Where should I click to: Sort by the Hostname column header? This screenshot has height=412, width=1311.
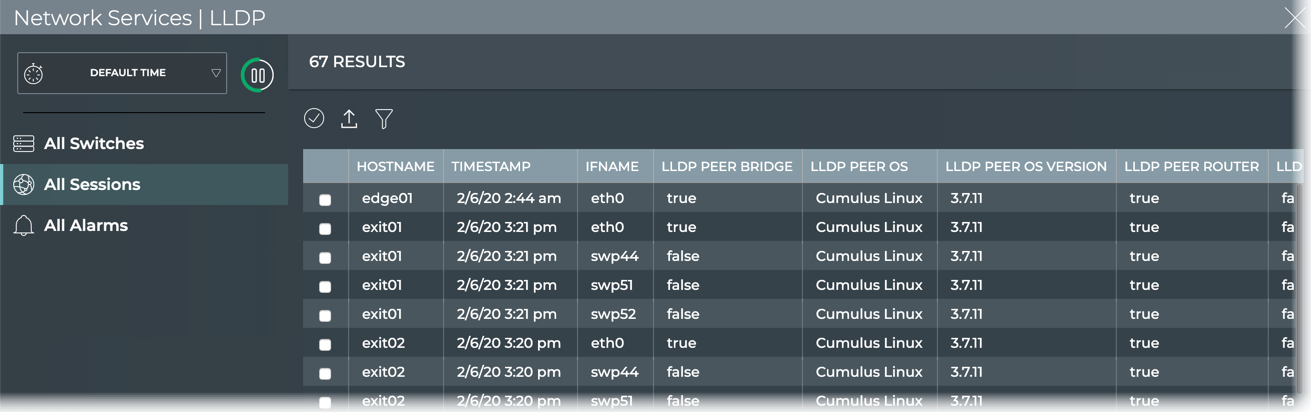[x=395, y=167]
